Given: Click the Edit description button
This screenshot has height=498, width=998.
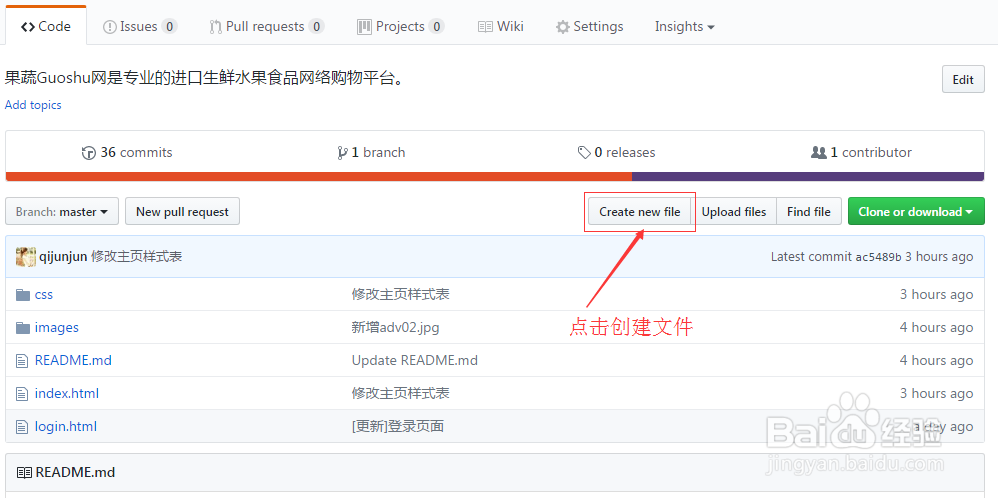Looking at the screenshot, I should [x=963, y=80].
